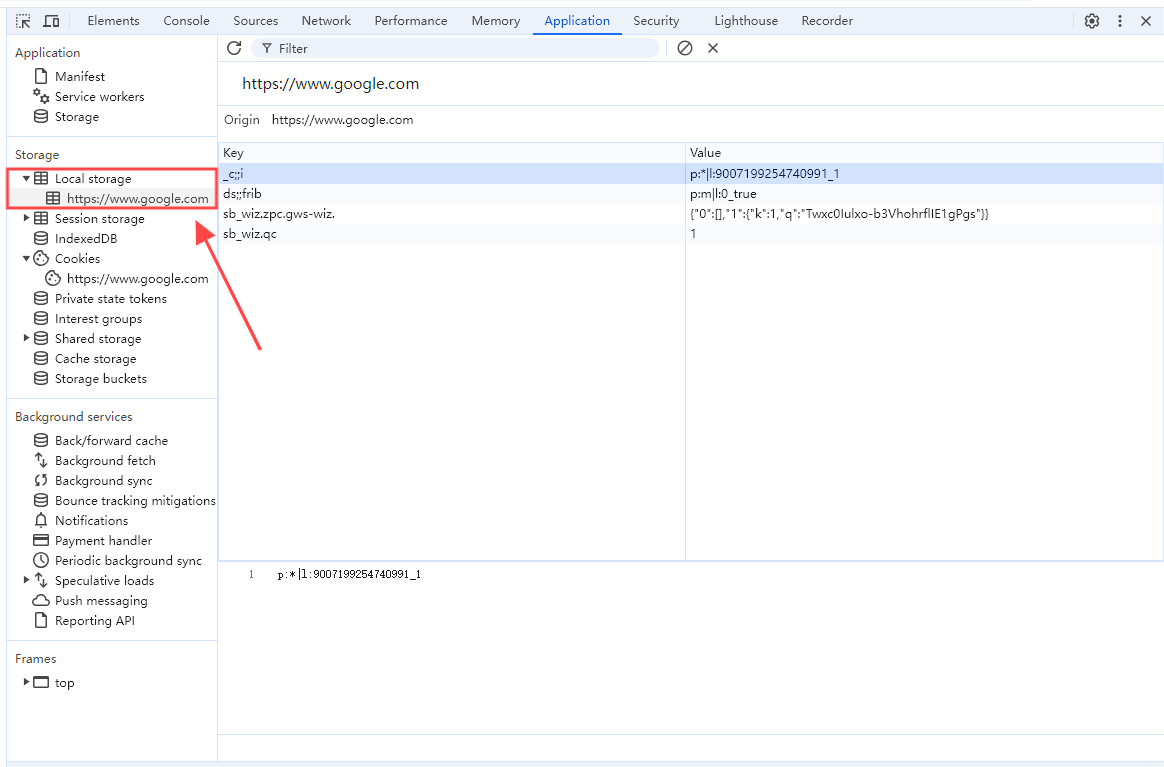Delete selected entry with the X icon

713,48
